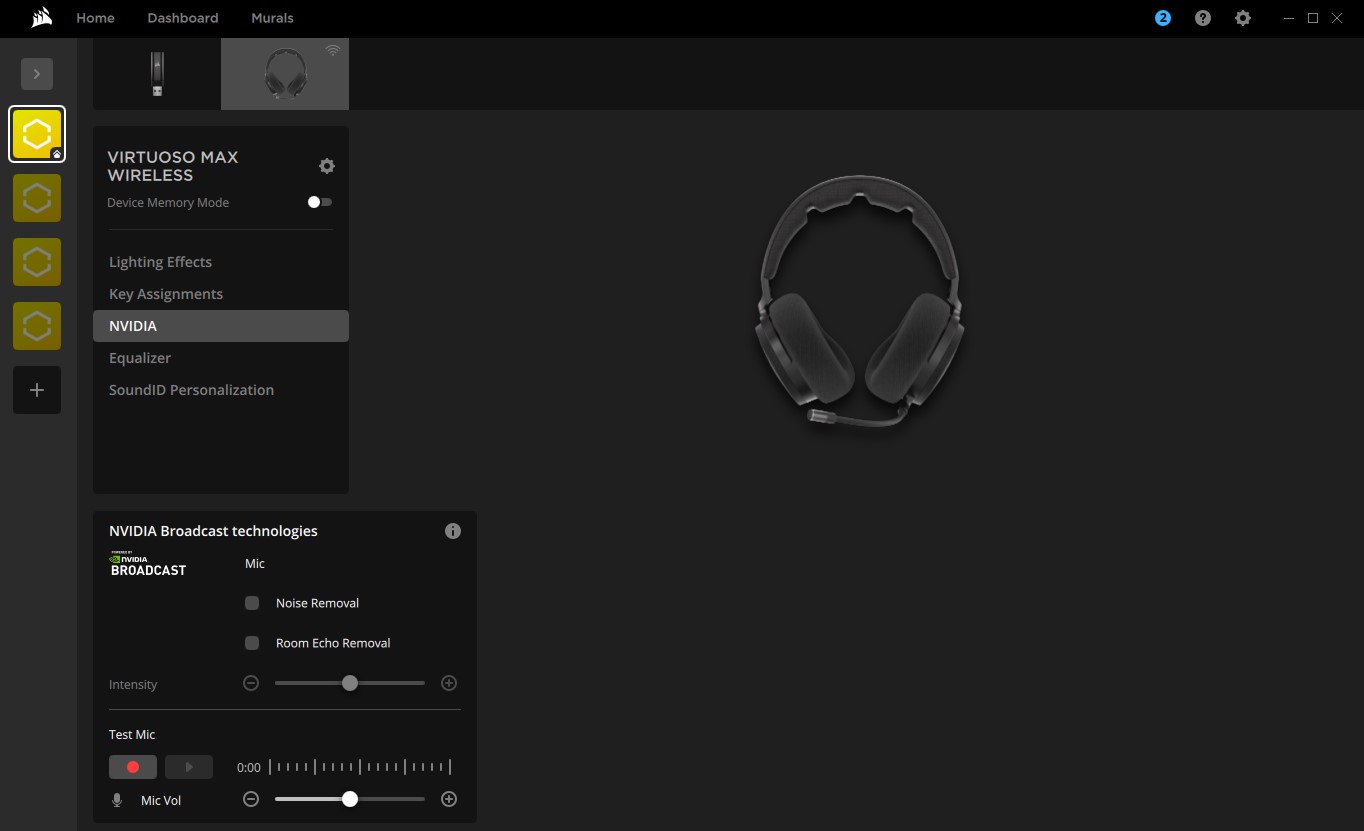Show NVIDIA Broadcast technologies info
This screenshot has width=1364, height=831.
[x=453, y=531]
